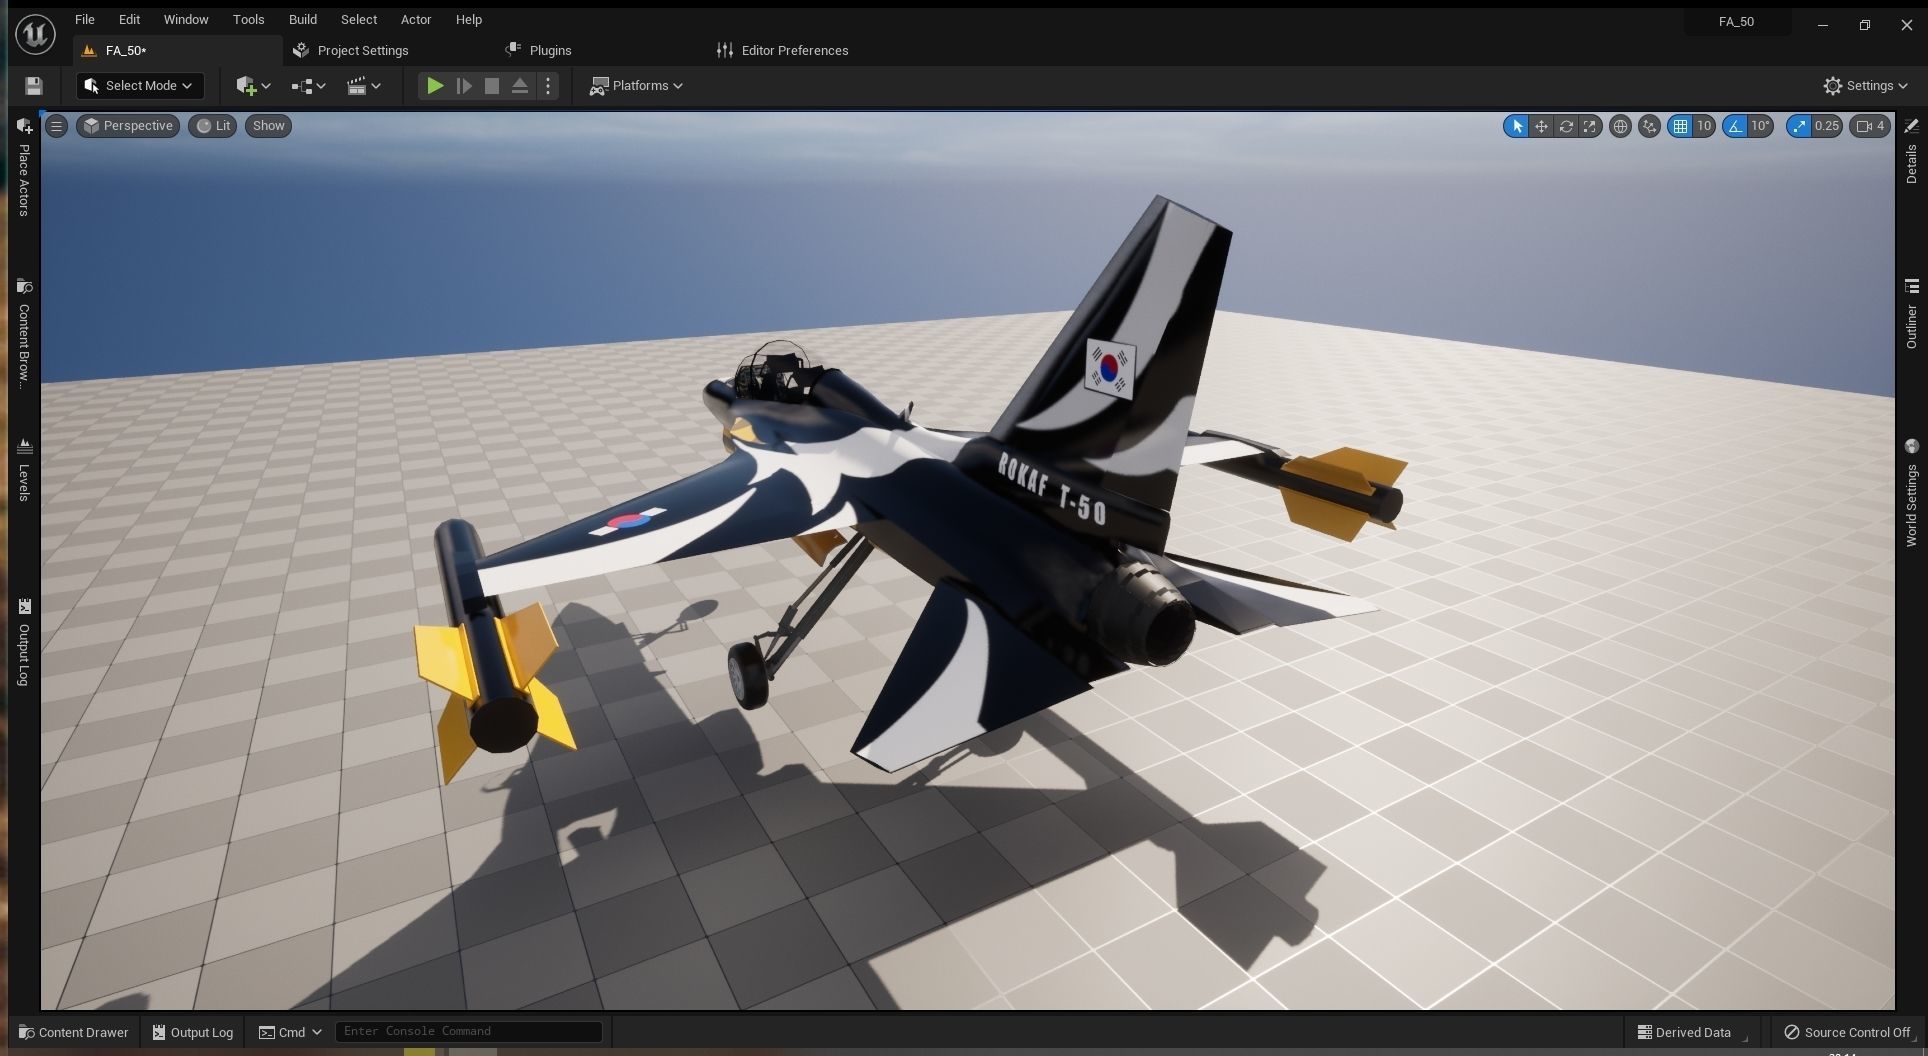The height and width of the screenshot is (1056, 1928).
Task: Open the Perspective viewport type dropdown
Action: 128,126
